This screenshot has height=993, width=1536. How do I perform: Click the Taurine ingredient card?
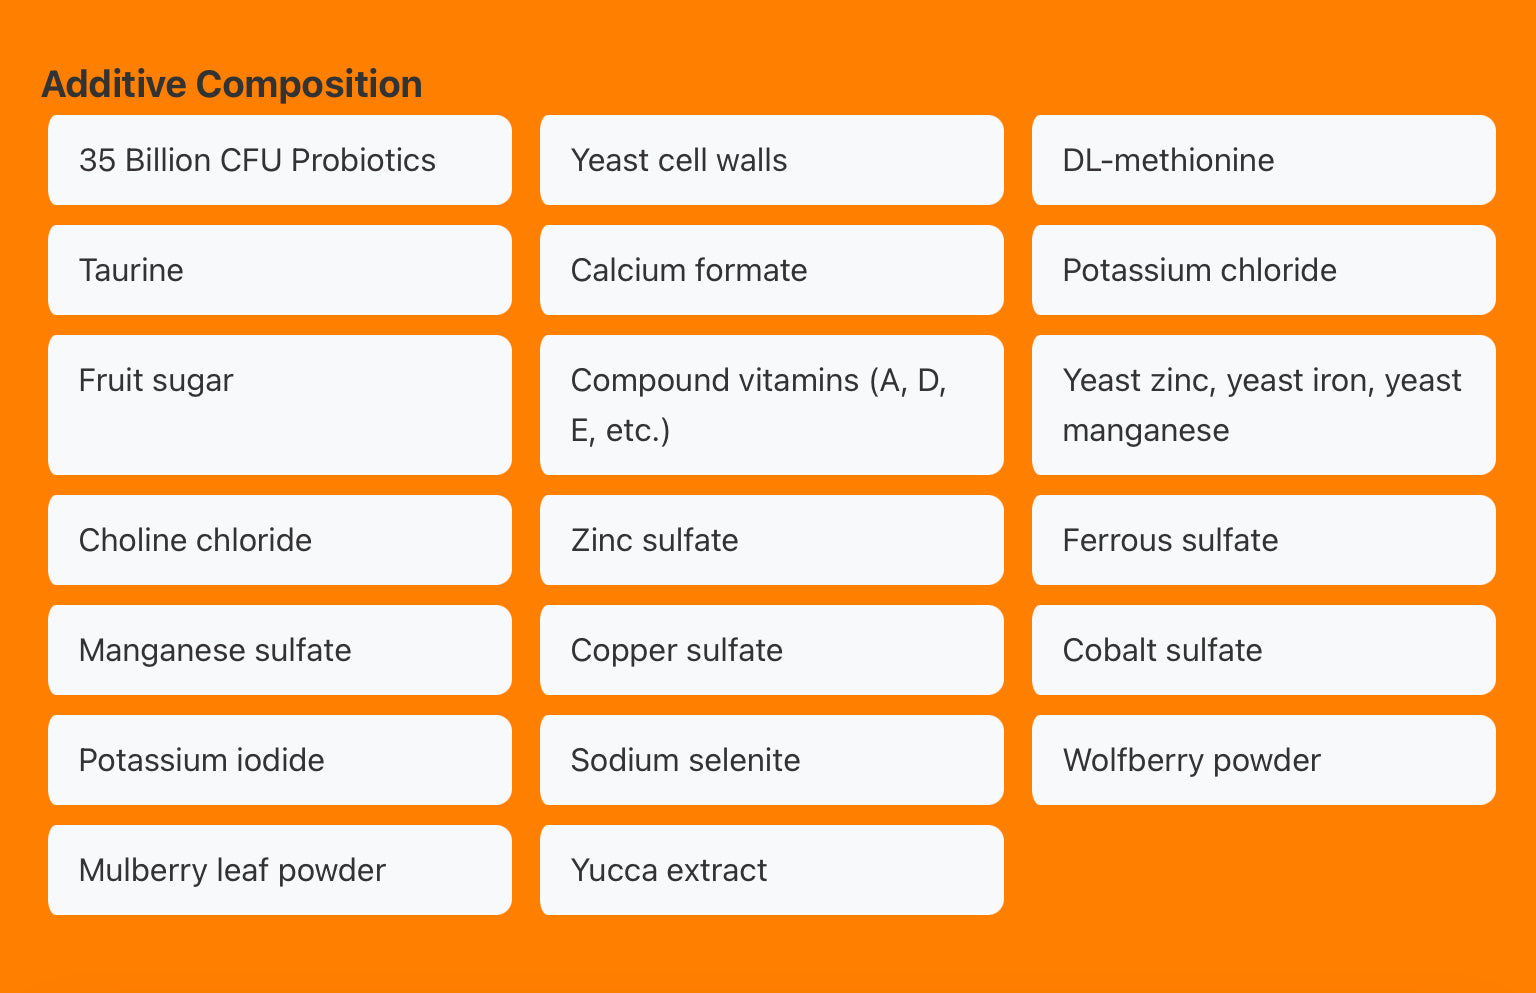[279, 270]
